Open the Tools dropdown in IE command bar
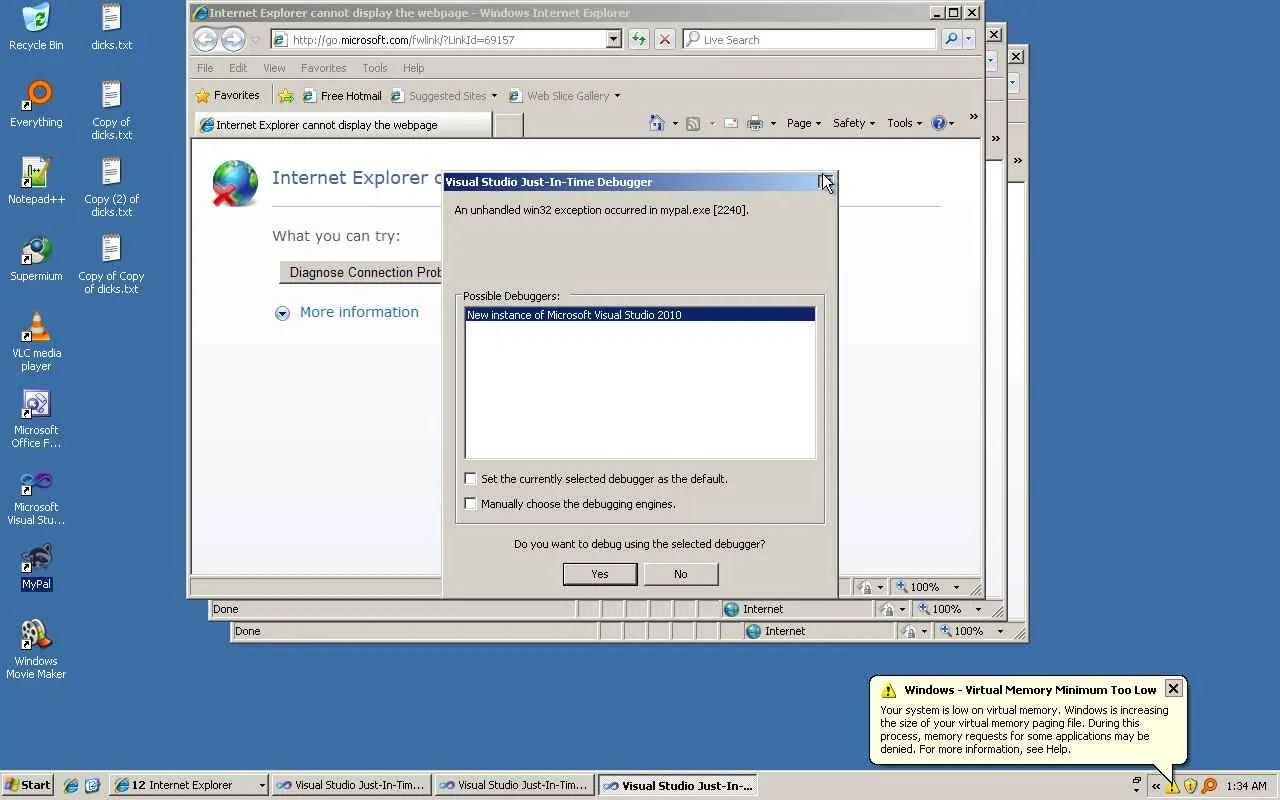Viewport: 1280px width, 800px height. pyautogui.click(x=904, y=123)
